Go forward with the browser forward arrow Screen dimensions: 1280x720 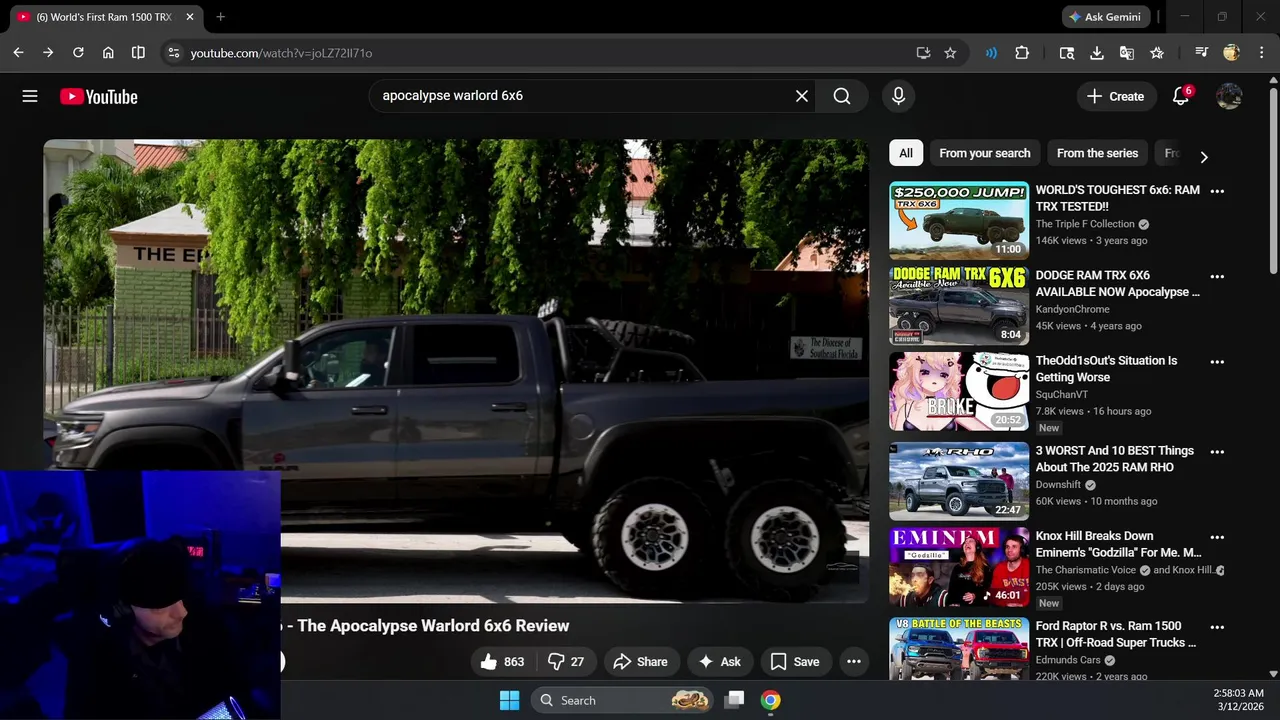(47, 53)
